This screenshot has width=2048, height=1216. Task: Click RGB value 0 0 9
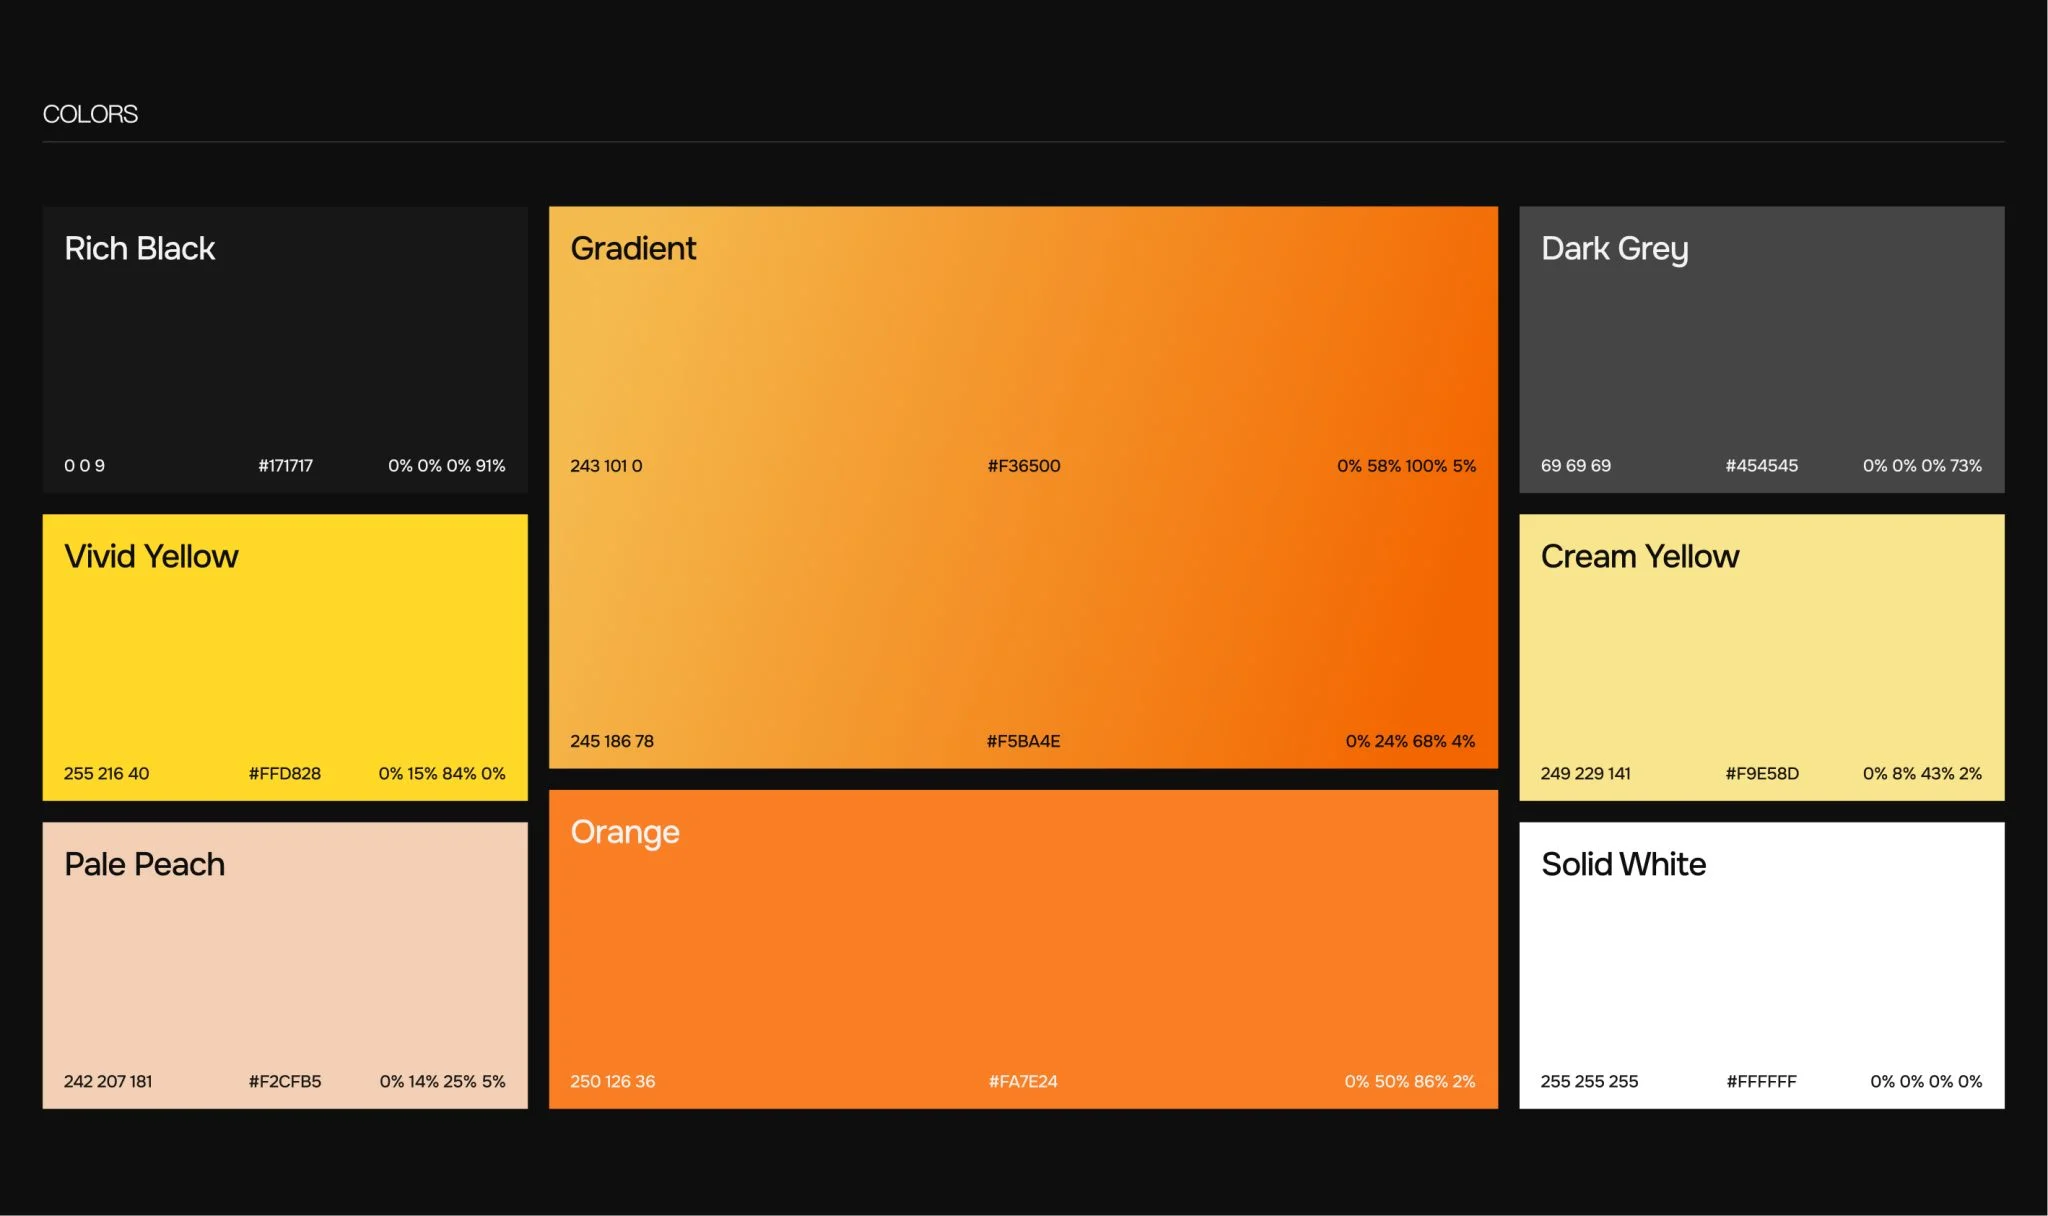(84, 465)
